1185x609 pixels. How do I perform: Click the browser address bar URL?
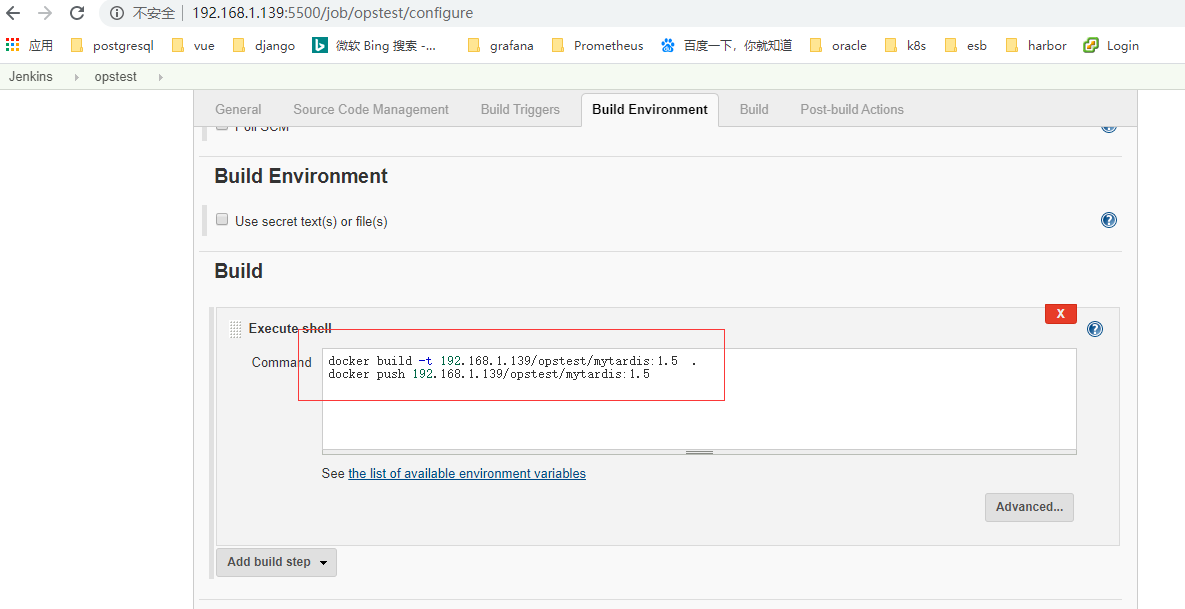click(x=333, y=13)
